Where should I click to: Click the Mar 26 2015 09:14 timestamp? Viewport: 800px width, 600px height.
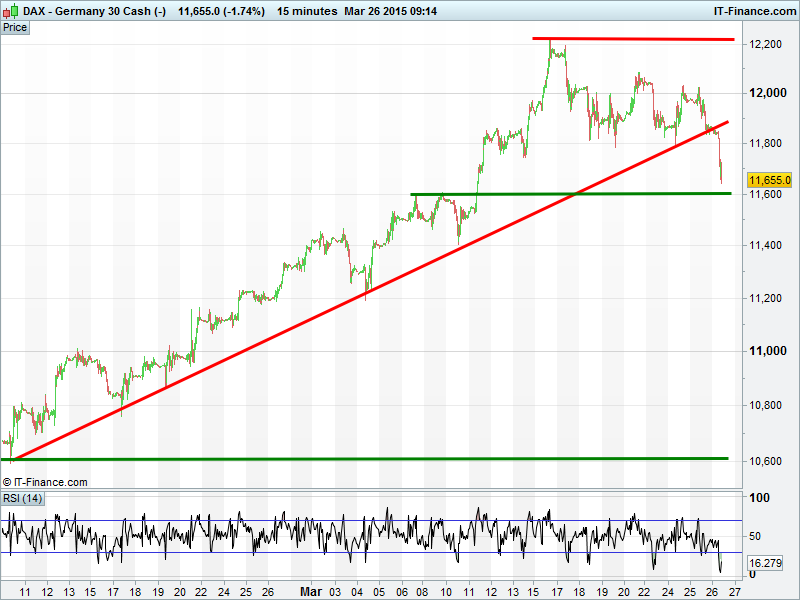pos(399,10)
